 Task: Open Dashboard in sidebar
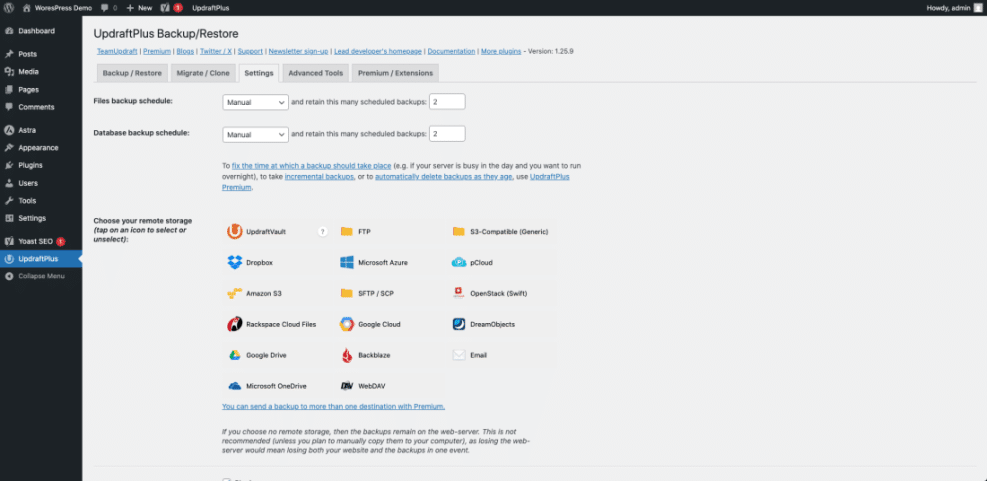click(41, 31)
